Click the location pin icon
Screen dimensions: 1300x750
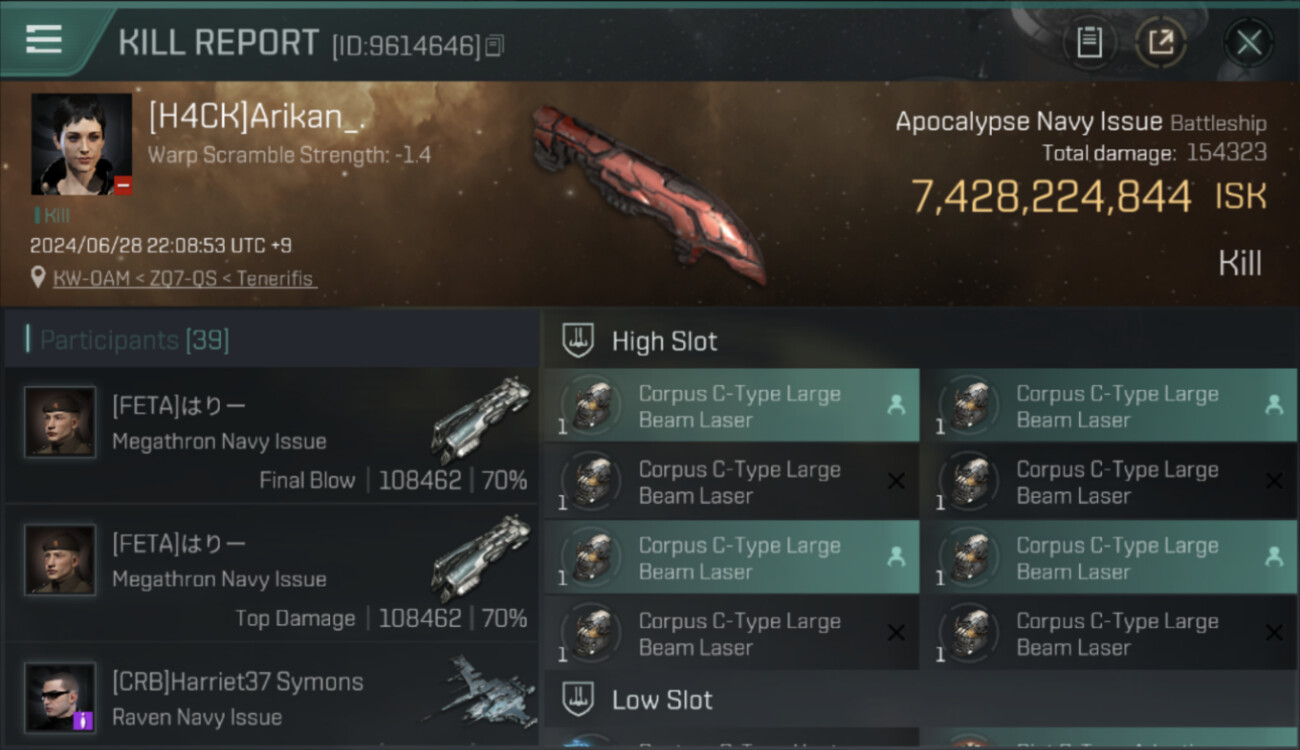tap(38, 277)
